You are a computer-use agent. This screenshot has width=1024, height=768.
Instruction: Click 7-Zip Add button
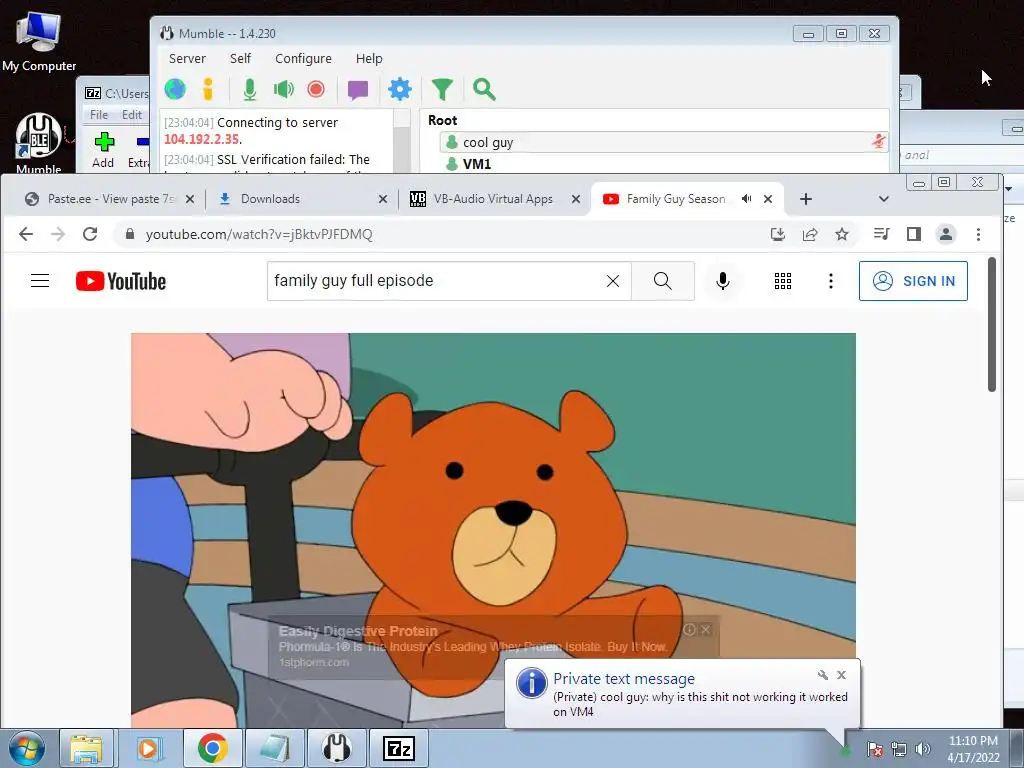pyautogui.click(x=103, y=150)
